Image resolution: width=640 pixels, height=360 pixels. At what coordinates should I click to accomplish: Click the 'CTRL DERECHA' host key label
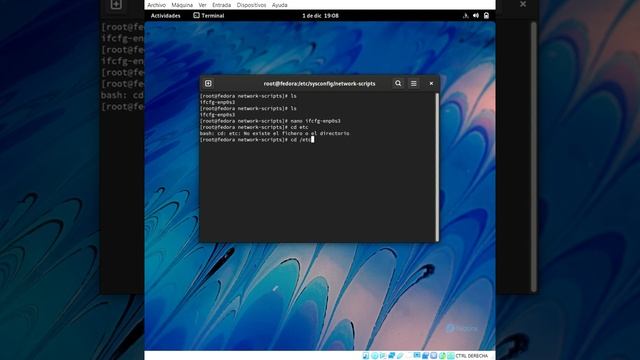pyautogui.click(x=471, y=356)
